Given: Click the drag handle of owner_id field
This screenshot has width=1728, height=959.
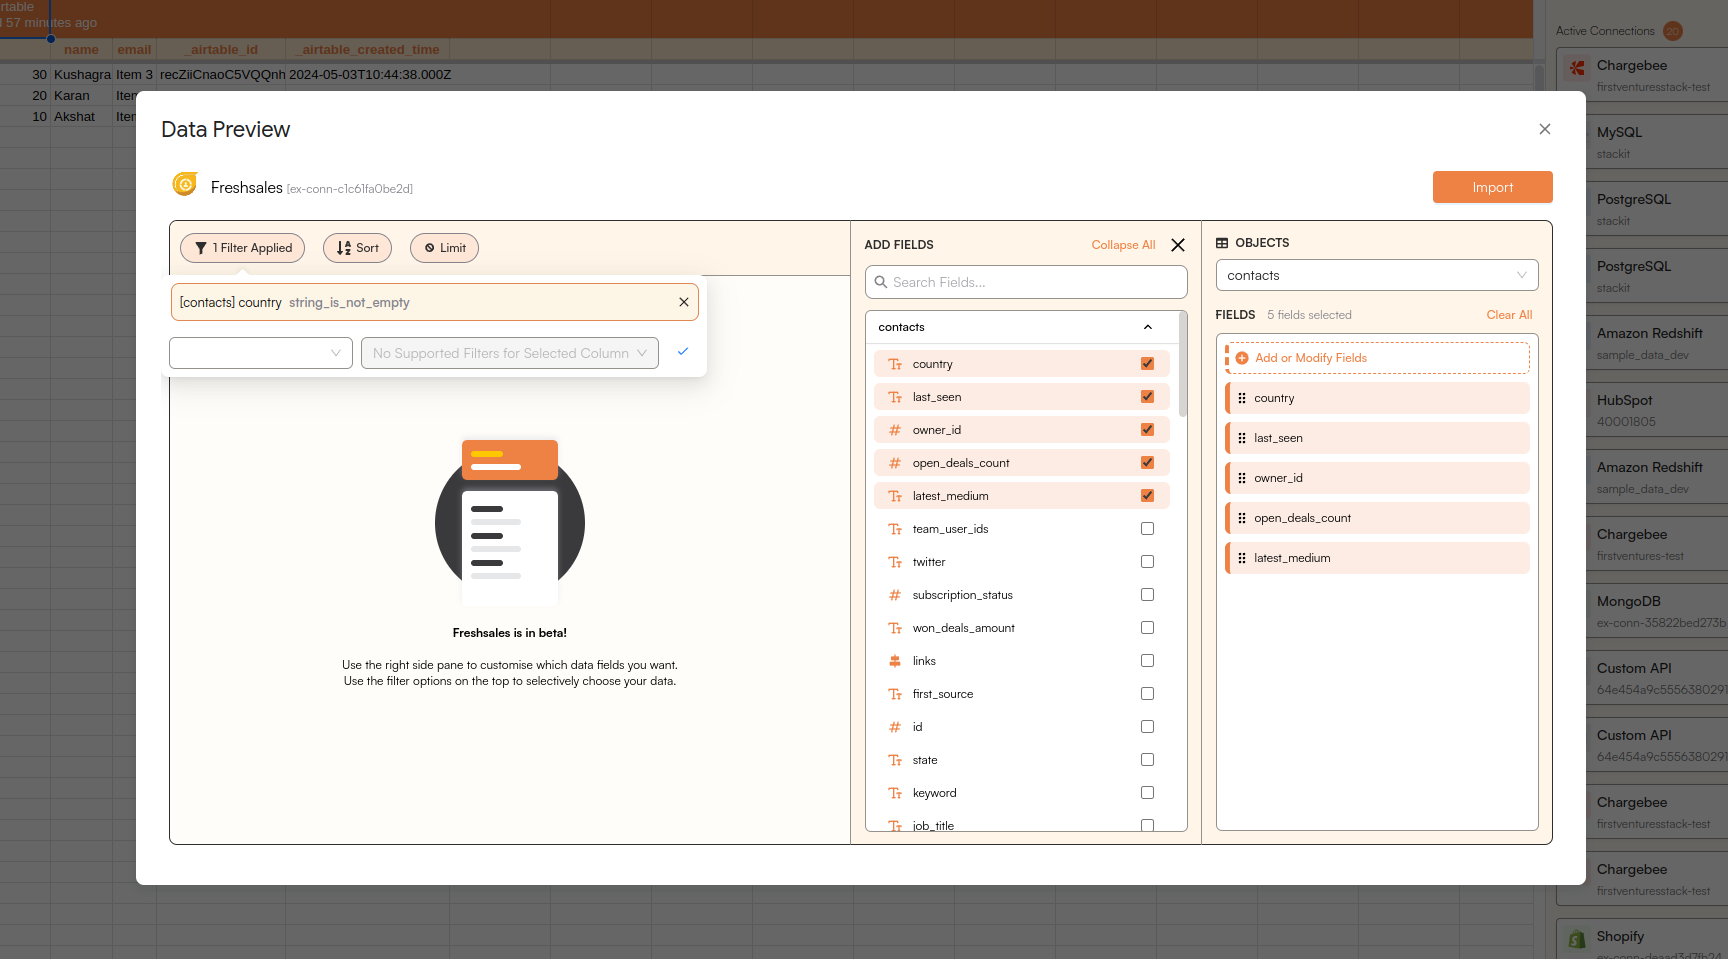Looking at the screenshot, I should point(1242,478).
